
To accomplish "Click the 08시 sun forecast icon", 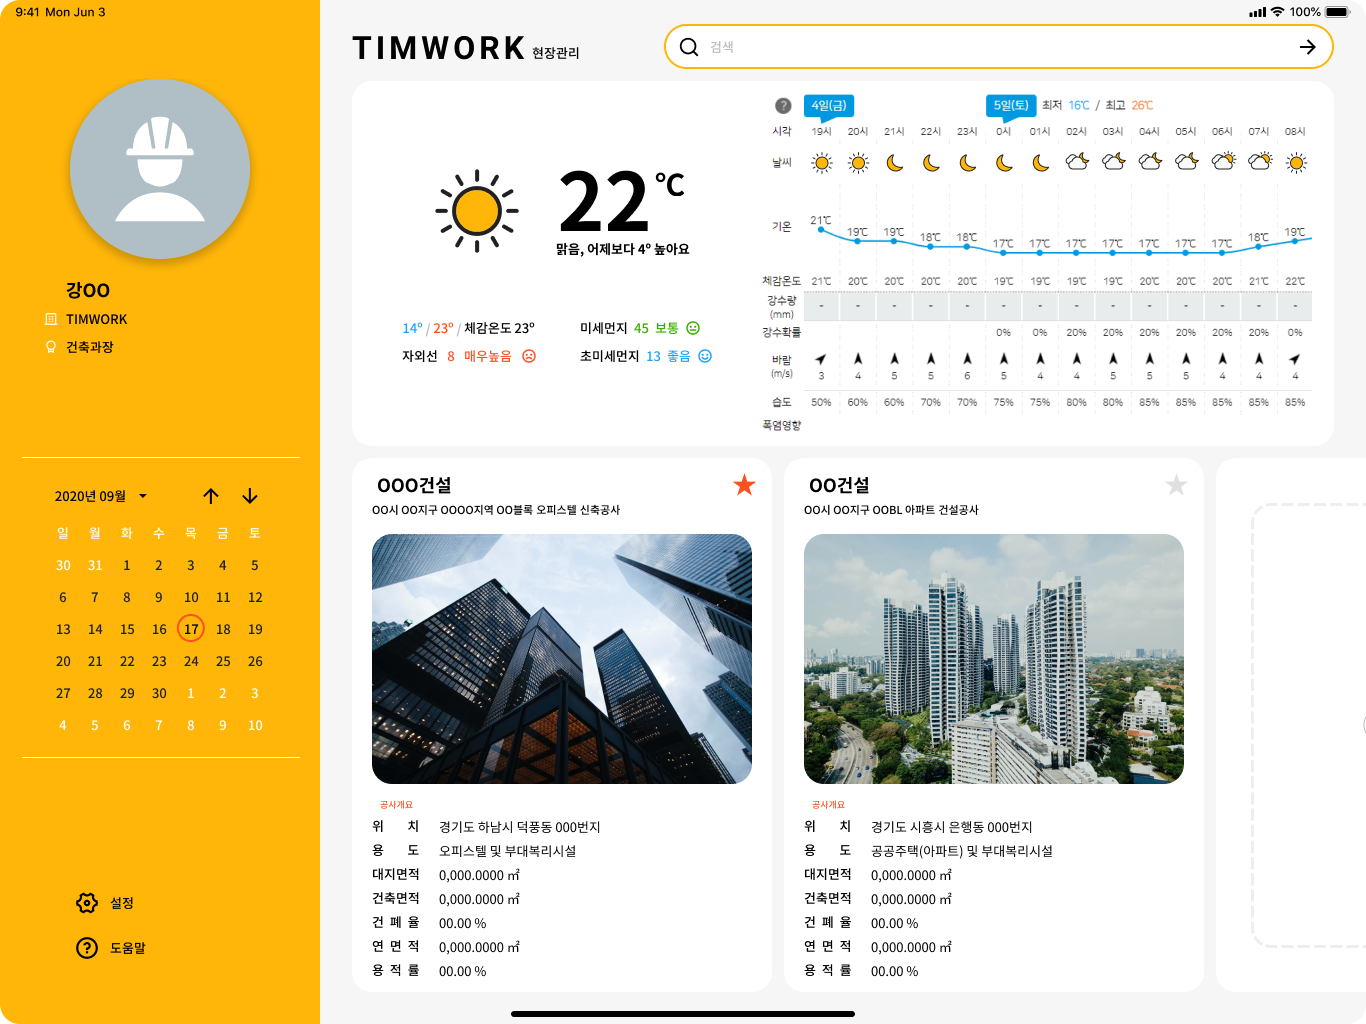I will point(1296,162).
